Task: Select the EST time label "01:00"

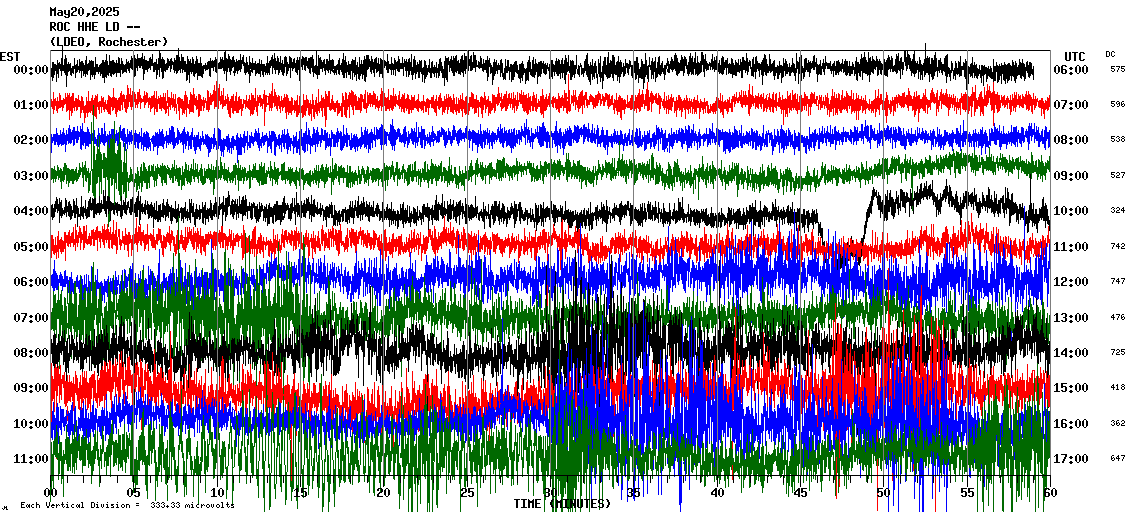Action: pos(31,105)
